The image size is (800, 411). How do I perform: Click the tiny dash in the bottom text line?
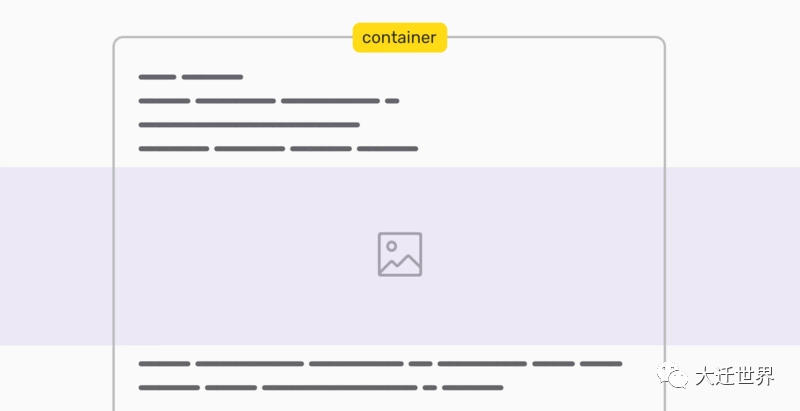(x=430, y=387)
